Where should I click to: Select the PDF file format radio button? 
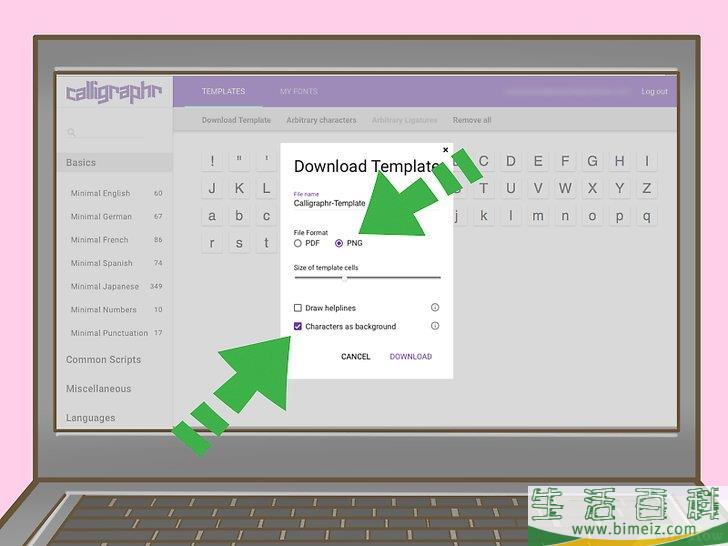click(298, 243)
